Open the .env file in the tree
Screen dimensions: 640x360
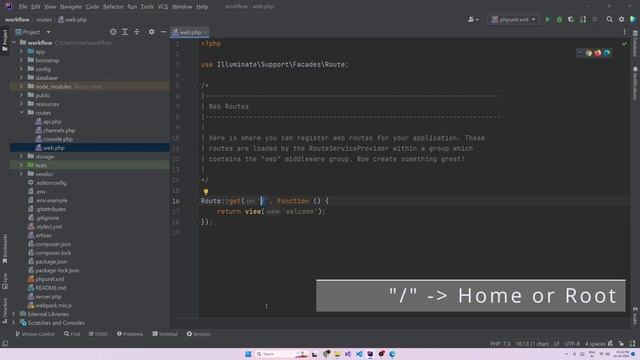40,191
